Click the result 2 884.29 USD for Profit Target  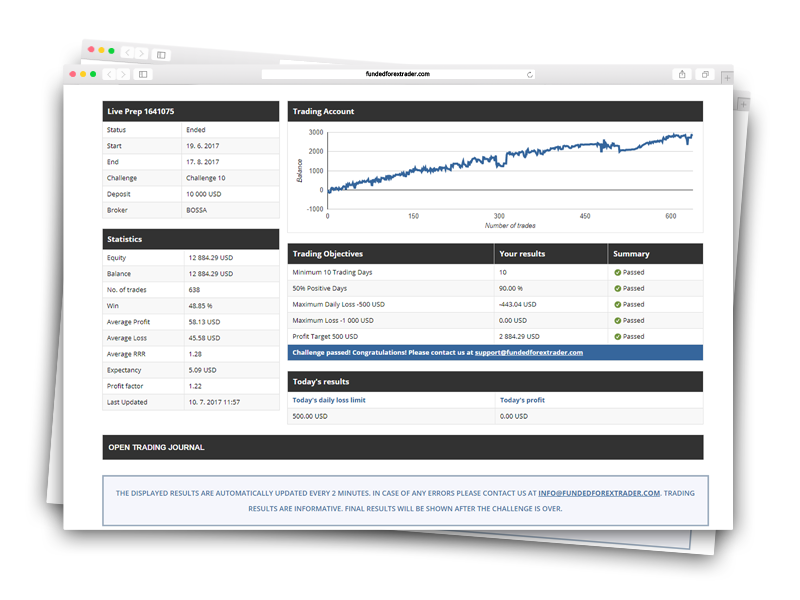tap(519, 337)
